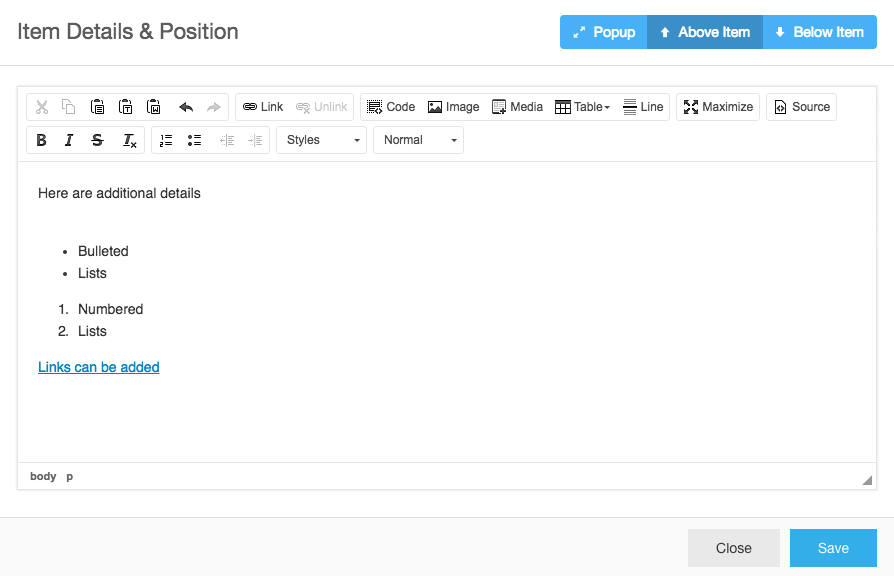Click the Image insert button
This screenshot has height=576, width=894.
pyautogui.click(x=453, y=107)
